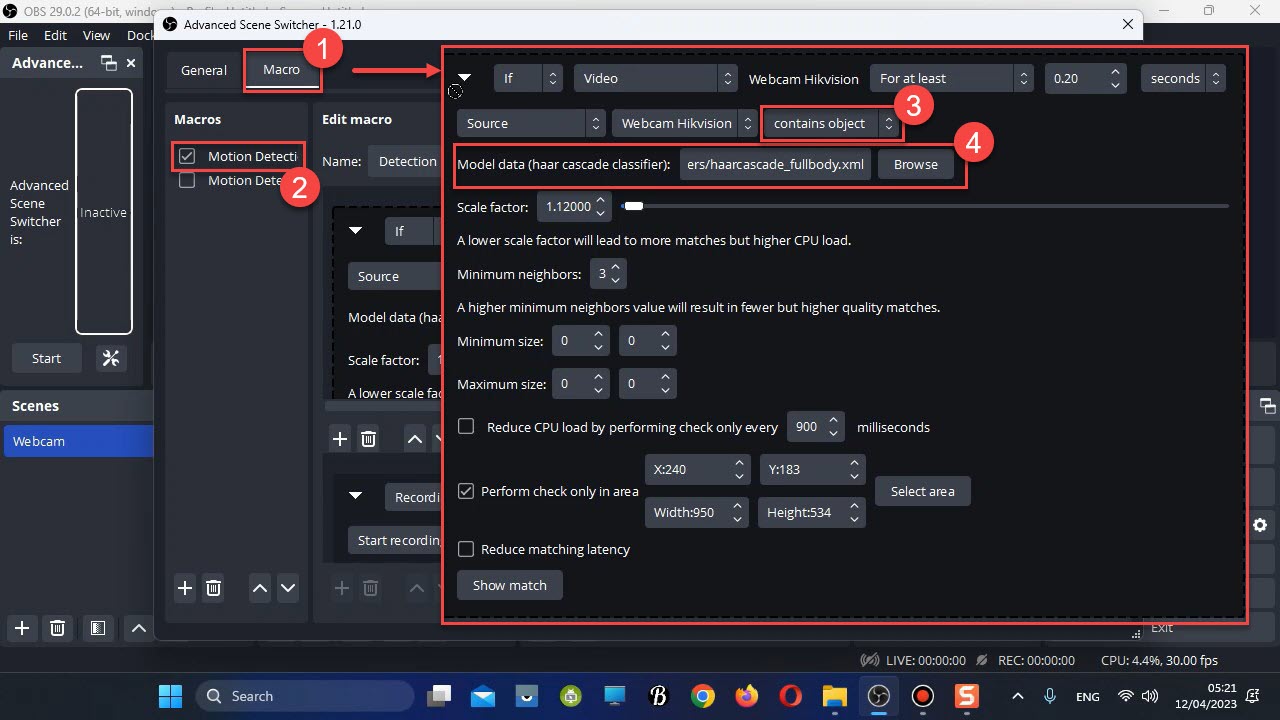
Task: Open Firefox from taskbar
Action: point(746,696)
